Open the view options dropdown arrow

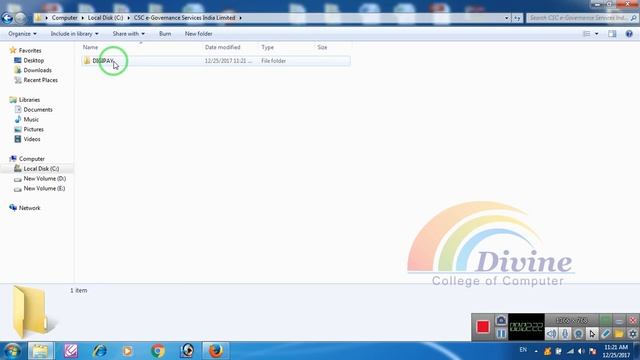597,34
